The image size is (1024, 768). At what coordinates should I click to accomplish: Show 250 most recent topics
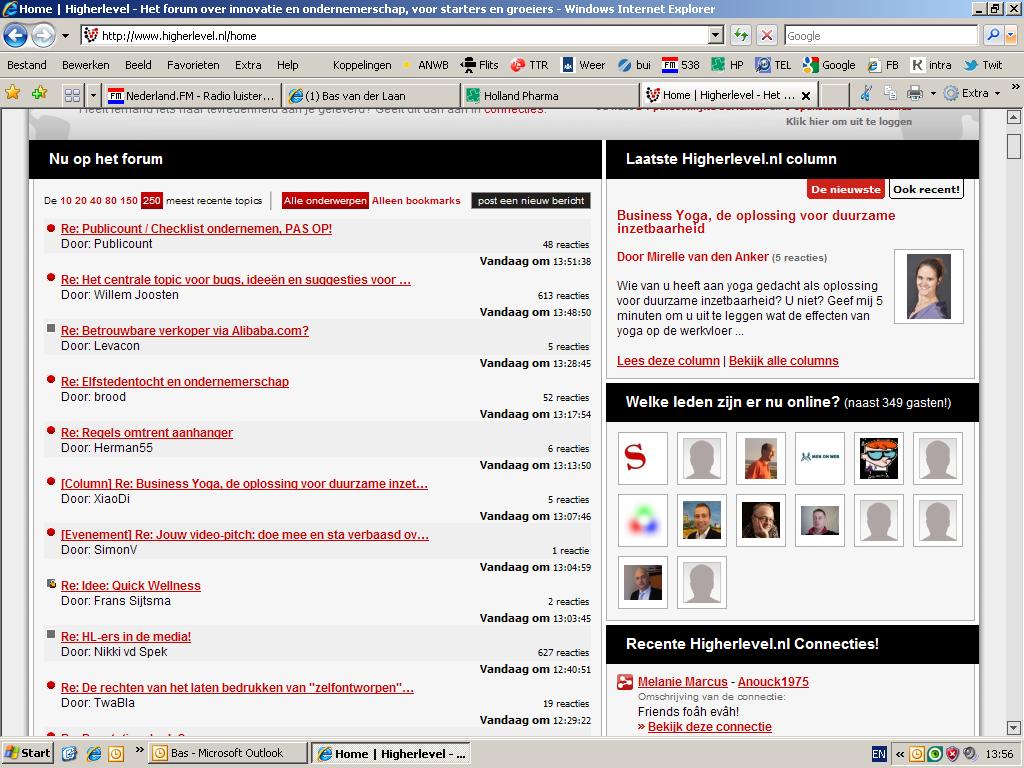(x=151, y=201)
